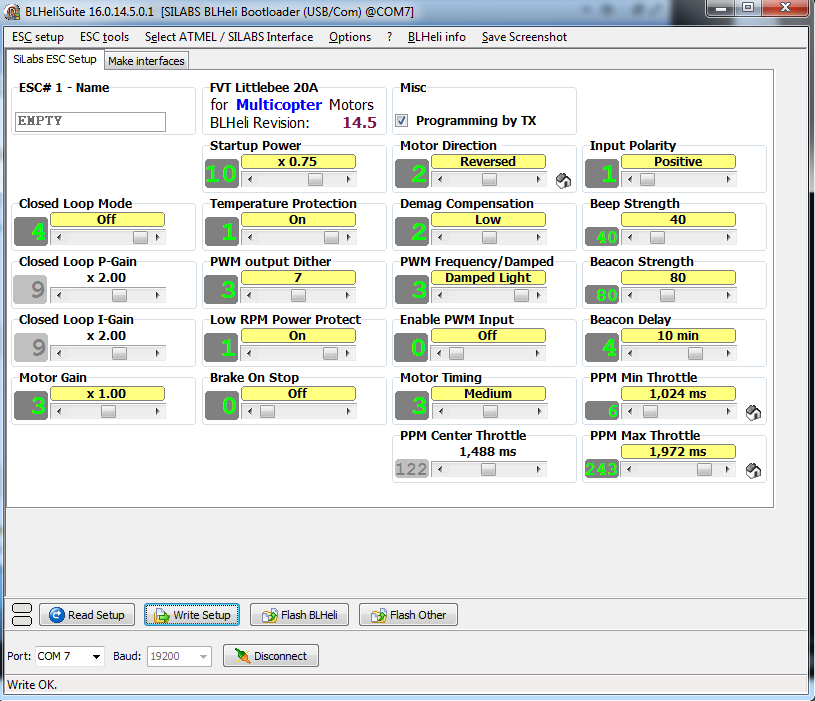Click the PPM Max Throttle slider thumb
This screenshot has height=701, width=815.
coord(704,469)
